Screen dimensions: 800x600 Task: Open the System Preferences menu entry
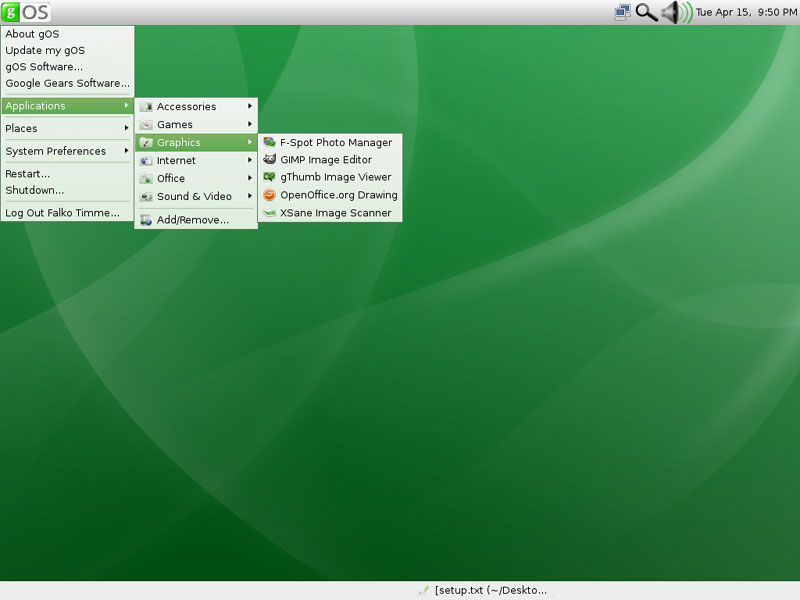click(67, 151)
